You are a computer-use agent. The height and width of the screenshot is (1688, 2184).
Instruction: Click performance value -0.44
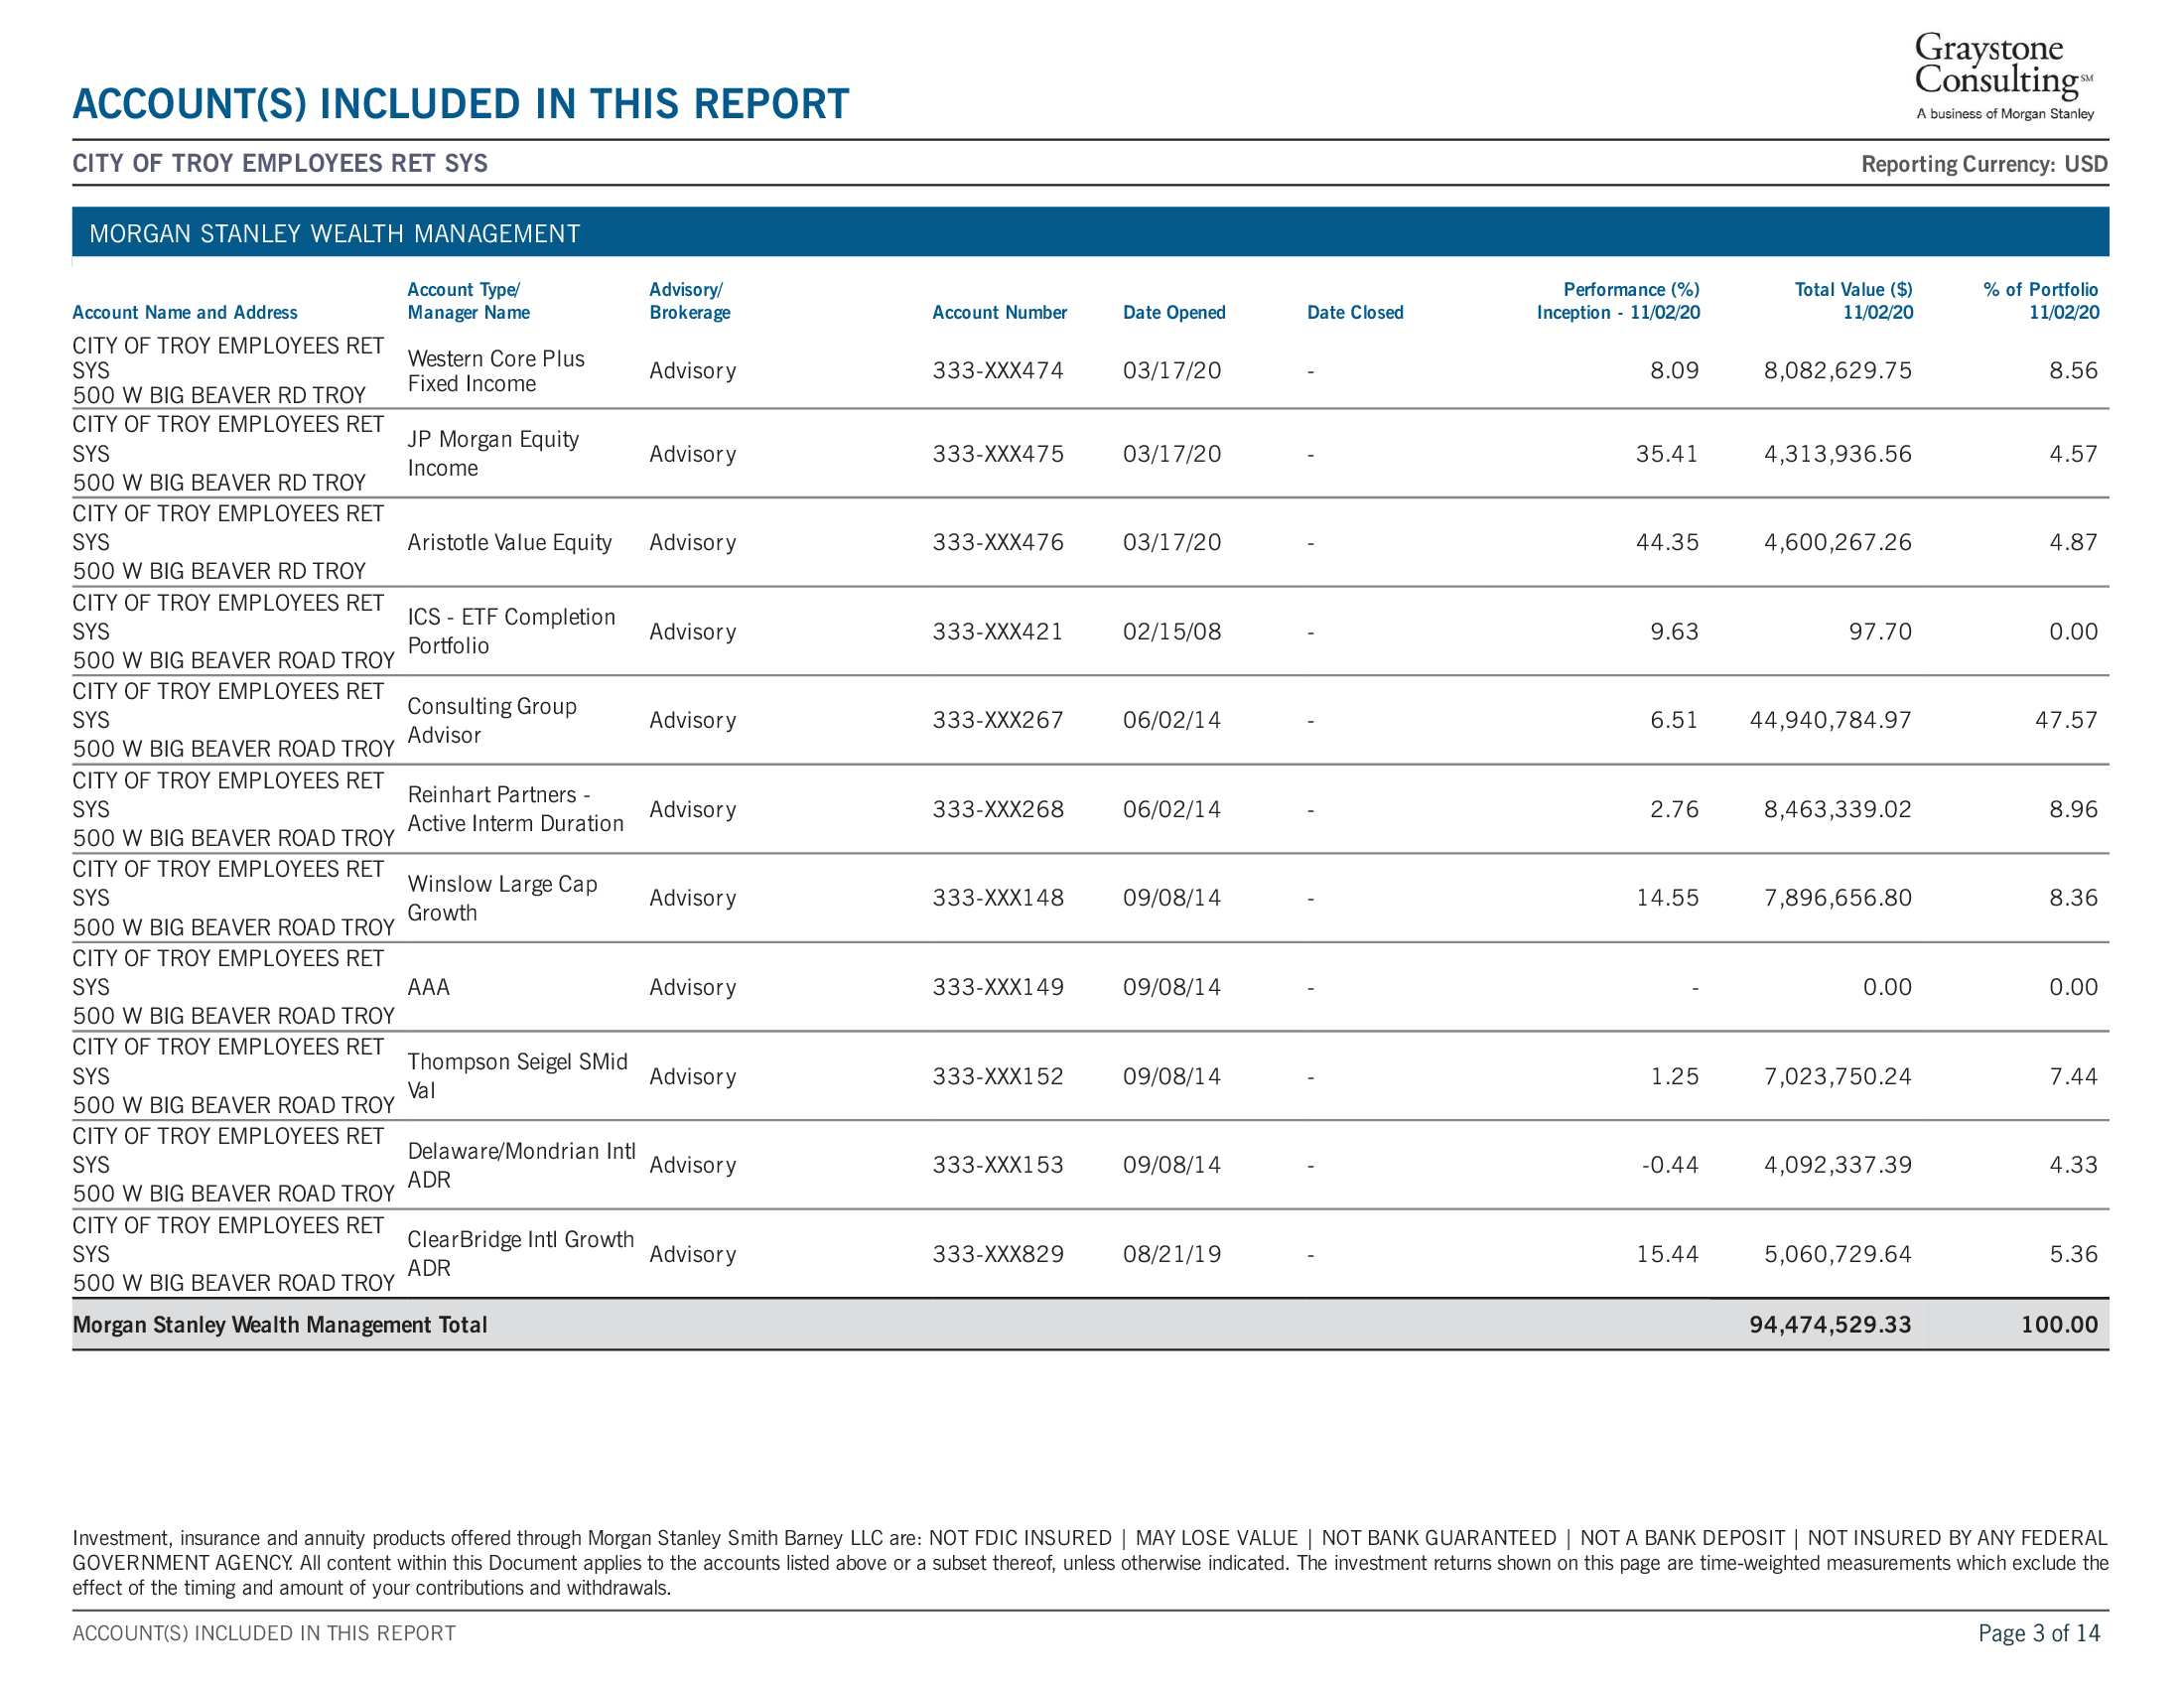tap(1670, 1165)
